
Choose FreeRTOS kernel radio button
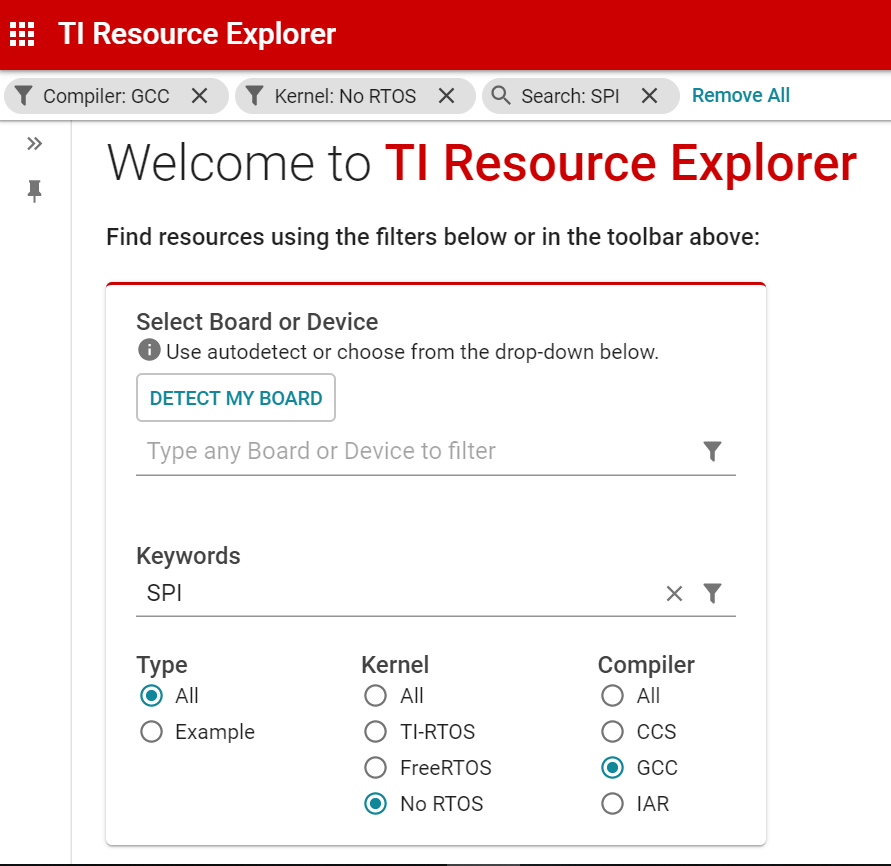click(x=375, y=768)
